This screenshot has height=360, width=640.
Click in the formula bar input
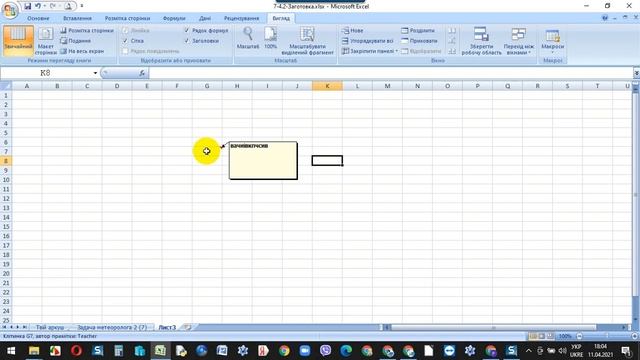coord(391,73)
